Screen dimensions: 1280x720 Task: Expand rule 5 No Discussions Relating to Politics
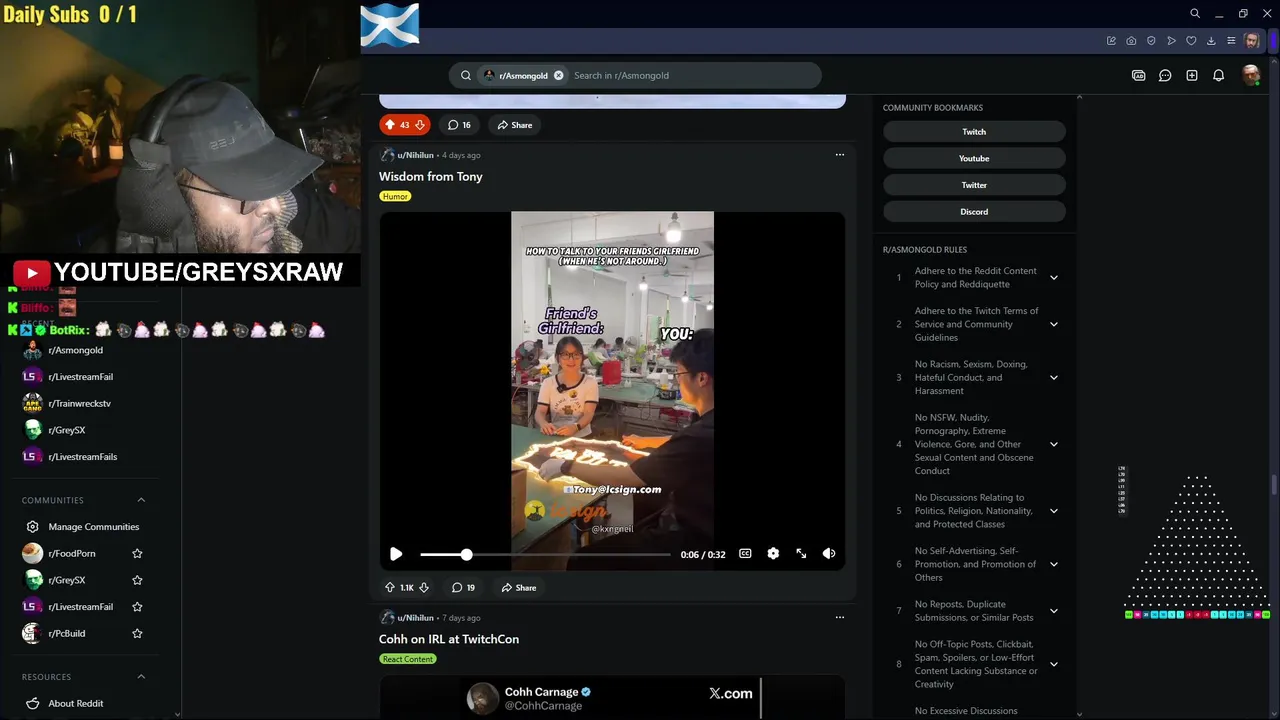click(x=1053, y=511)
